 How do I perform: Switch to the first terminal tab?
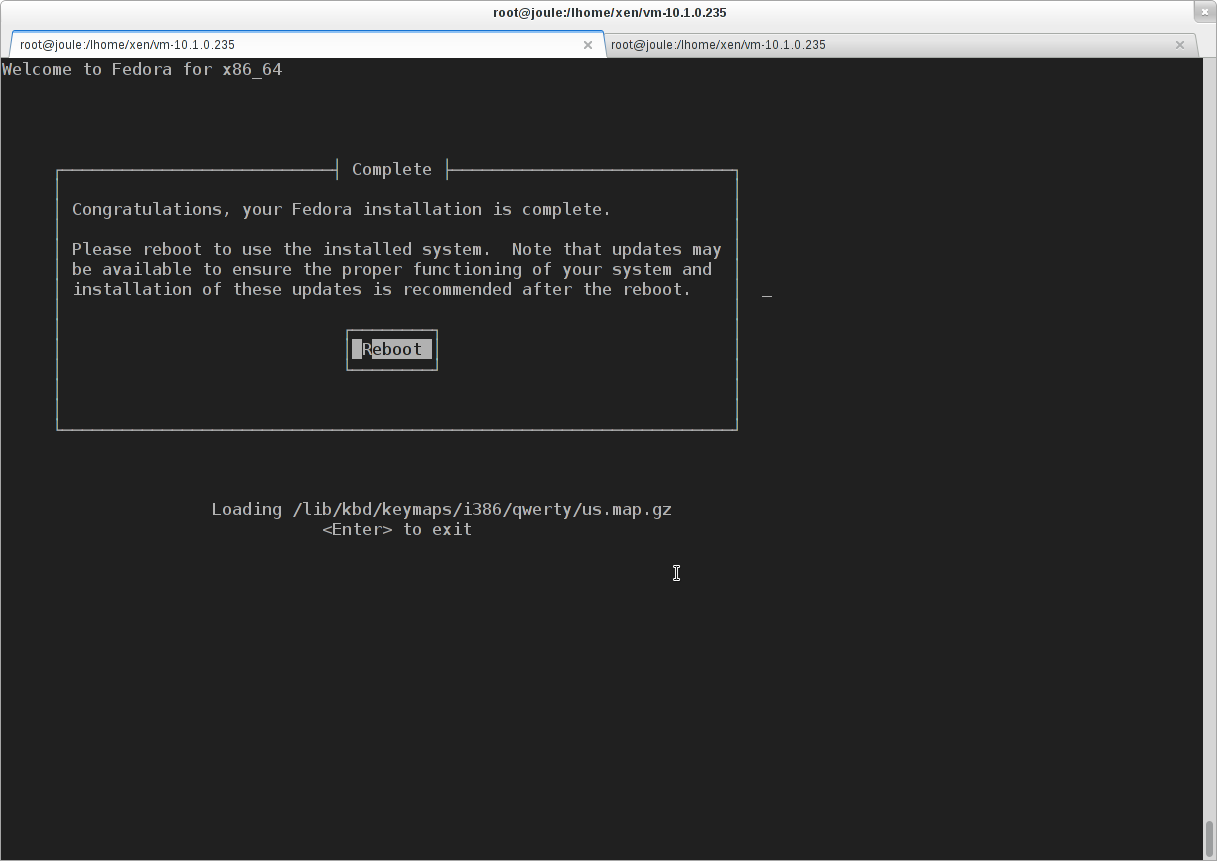306,44
